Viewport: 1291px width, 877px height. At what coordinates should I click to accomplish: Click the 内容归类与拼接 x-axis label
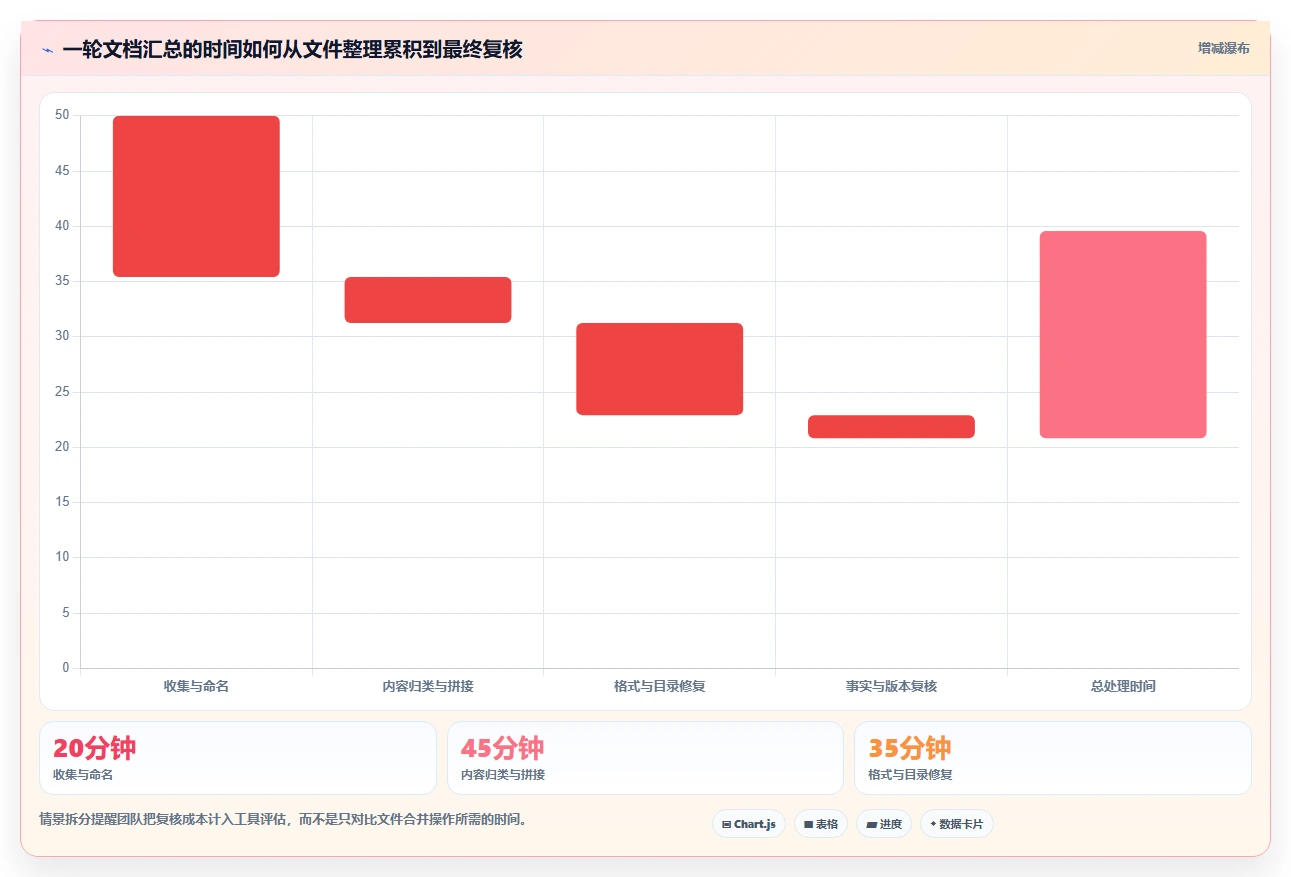coord(428,687)
